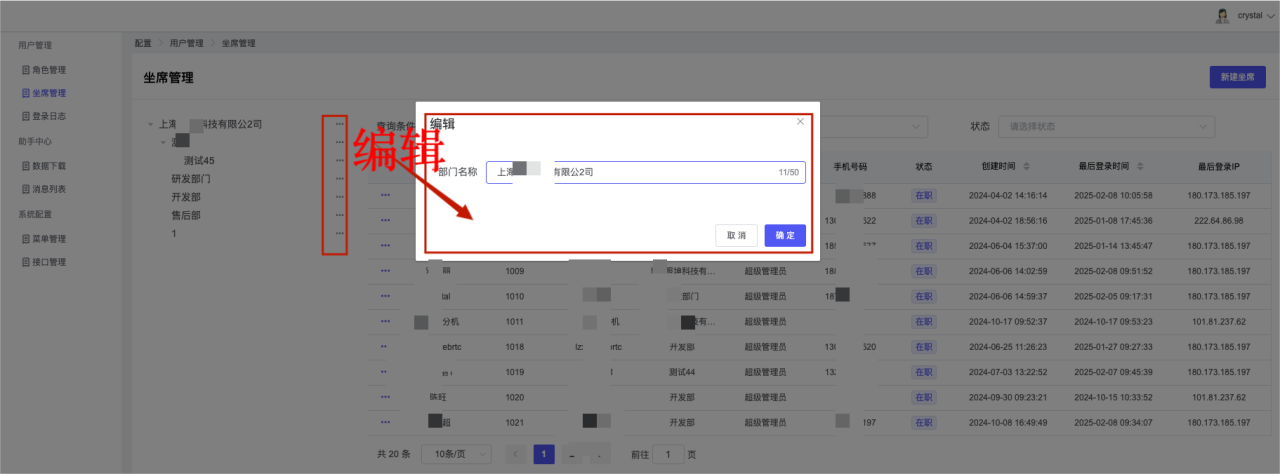Screen dimensions: 1280x474
Task: Sort by 创建时间 column
Action: (x=1025, y=166)
